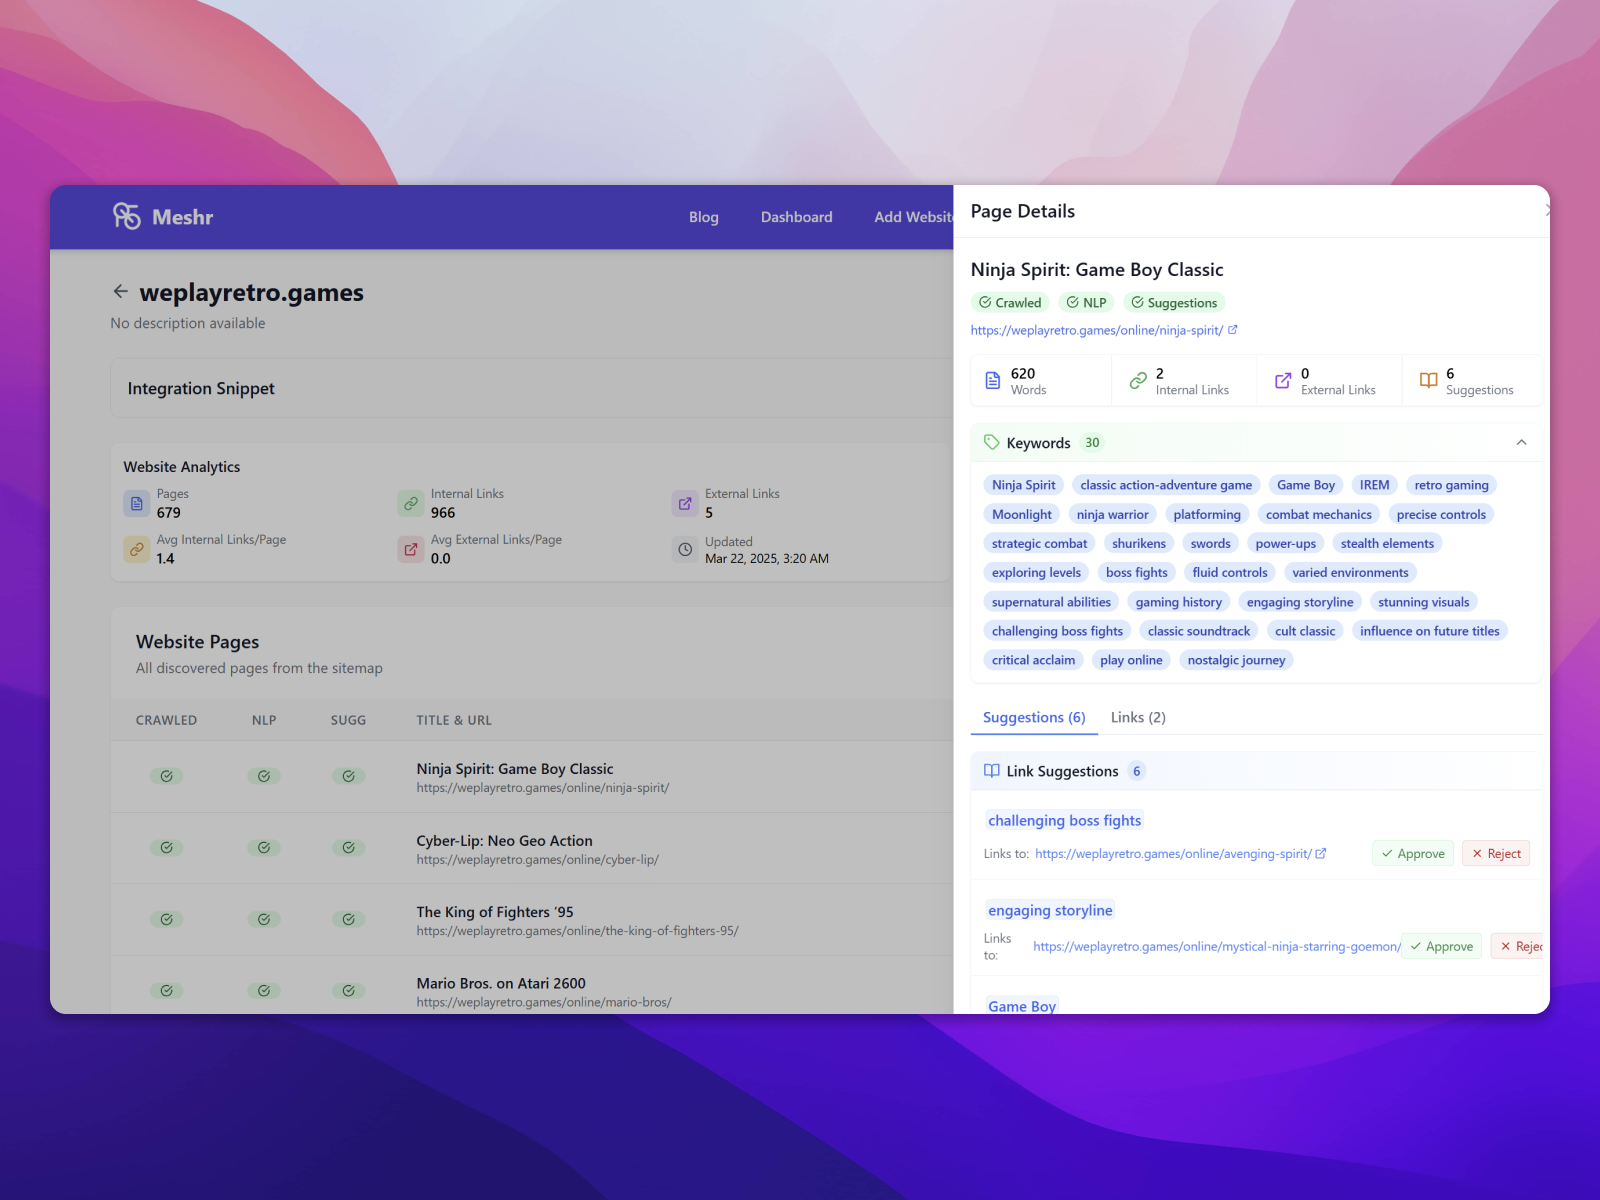The height and width of the screenshot is (1200, 1600).
Task: Click the 'classic action-adventure game' keyword
Action: click(1166, 485)
